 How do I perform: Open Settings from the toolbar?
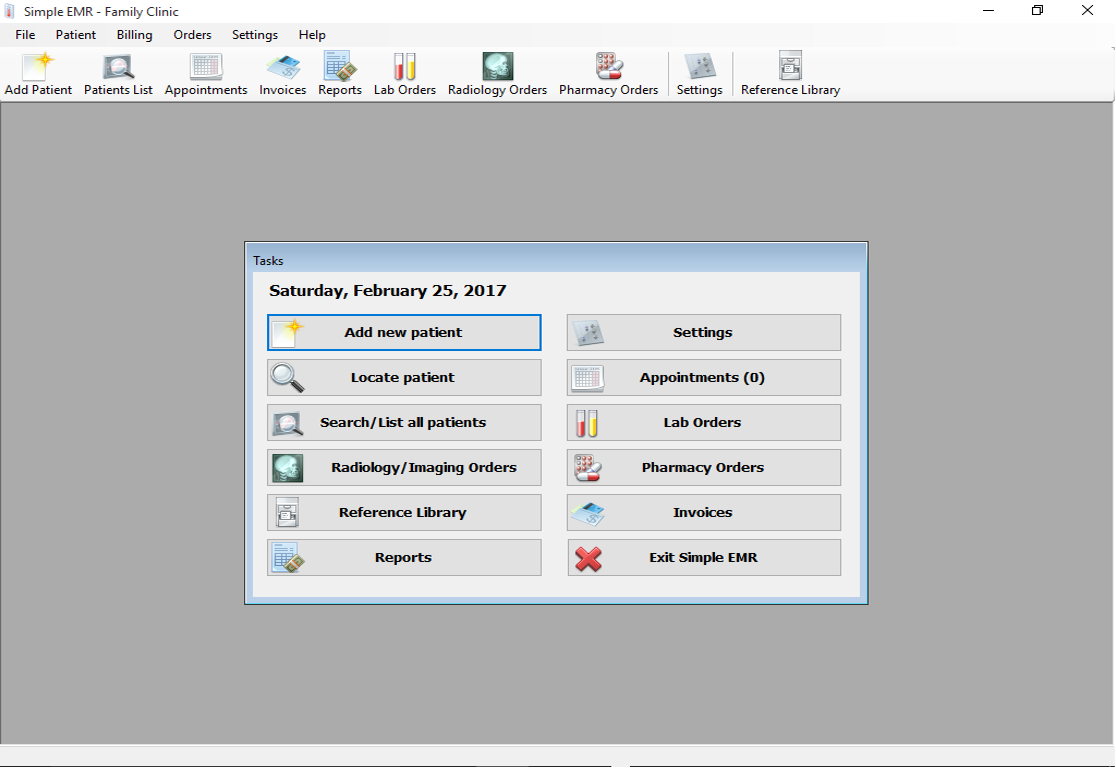coord(699,72)
